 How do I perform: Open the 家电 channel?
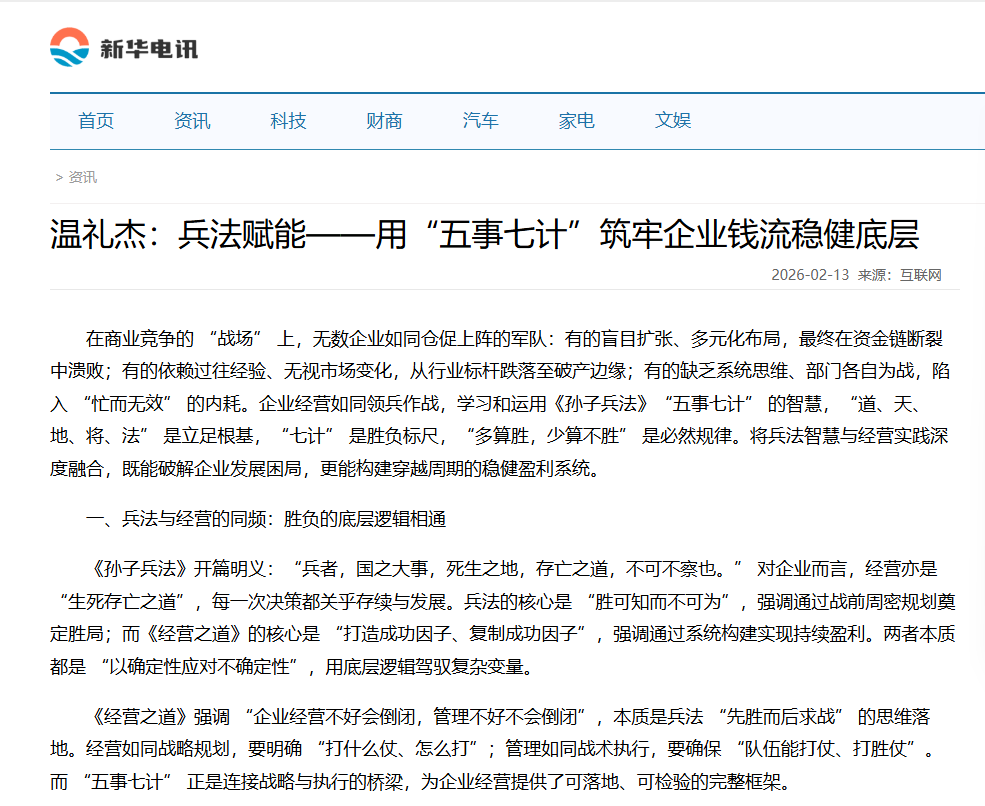(x=576, y=120)
